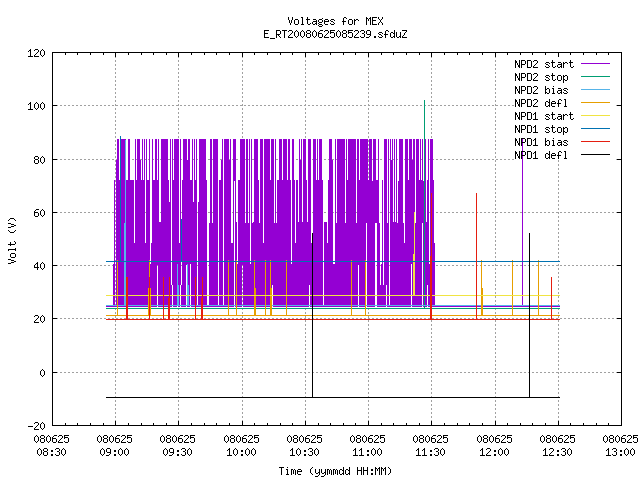Viewport: 640px width, 480px height.
Task: Click the 'NPD2 bias' legend label
Action: coord(541,90)
